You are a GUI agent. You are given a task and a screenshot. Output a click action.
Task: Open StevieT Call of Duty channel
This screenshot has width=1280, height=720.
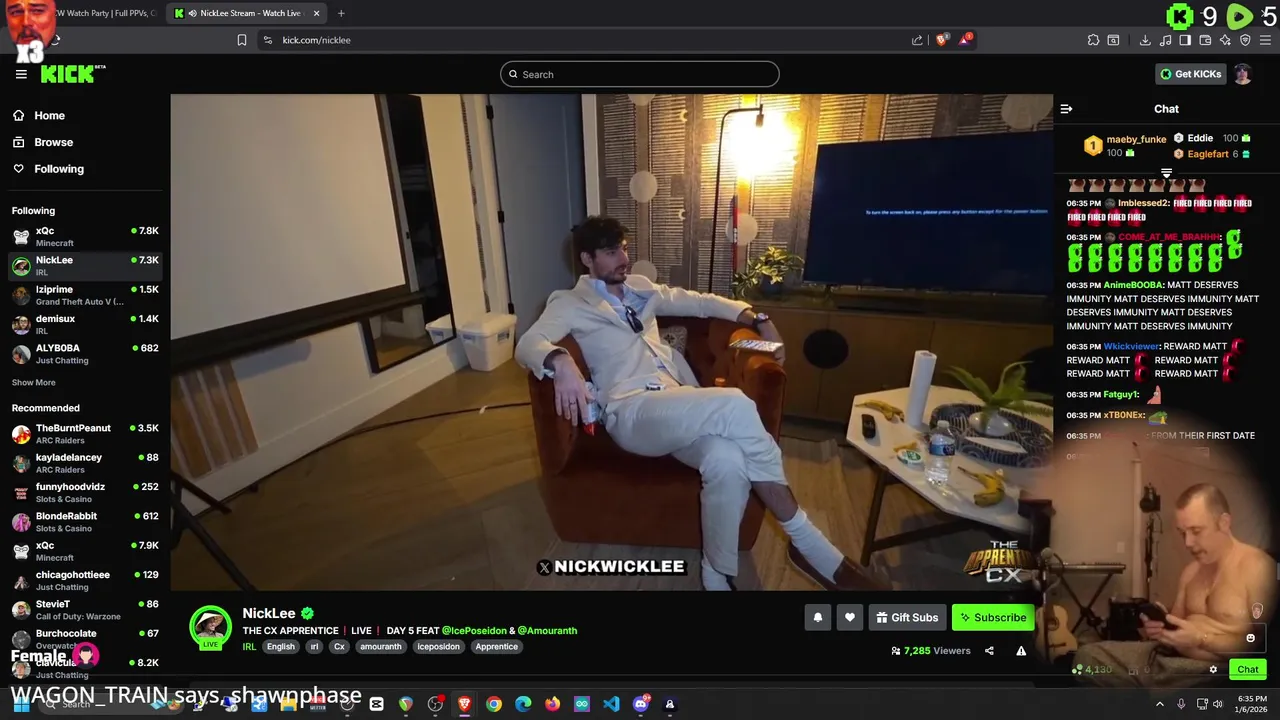(85, 609)
